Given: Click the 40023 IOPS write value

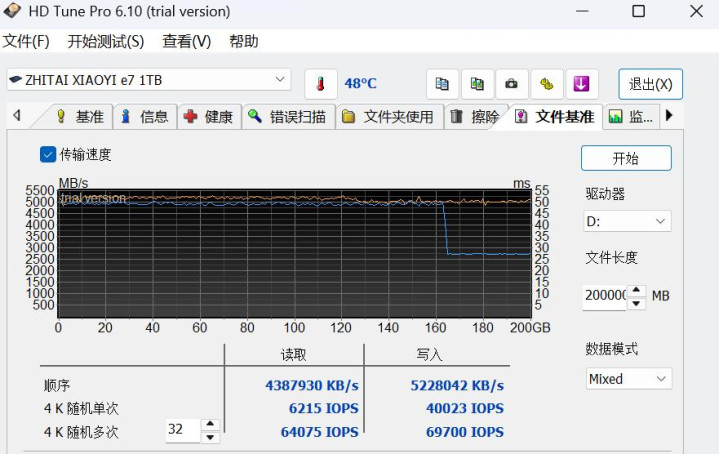Looking at the screenshot, I should [x=465, y=408].
